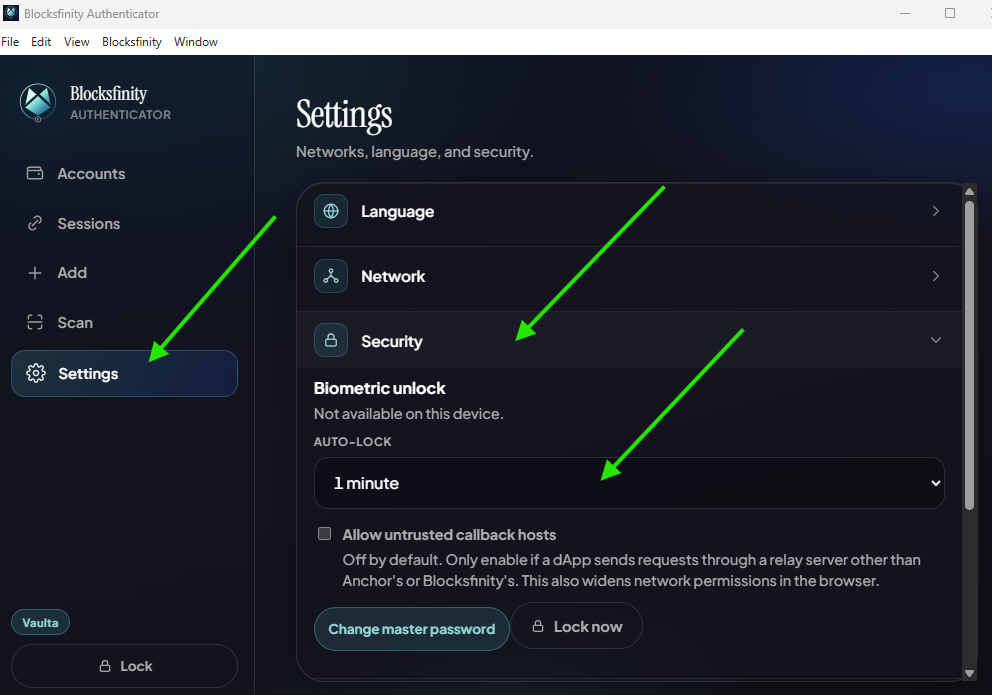Click the app icon in the title bar

[x=11, y=13]
